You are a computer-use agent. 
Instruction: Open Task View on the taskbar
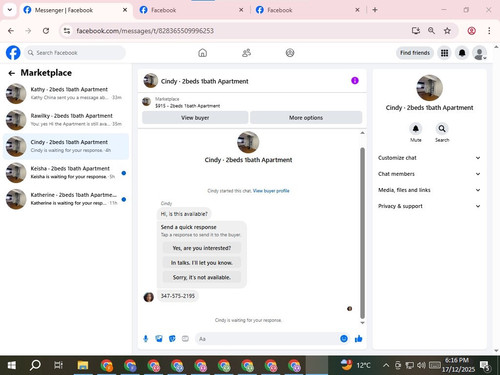58,366
